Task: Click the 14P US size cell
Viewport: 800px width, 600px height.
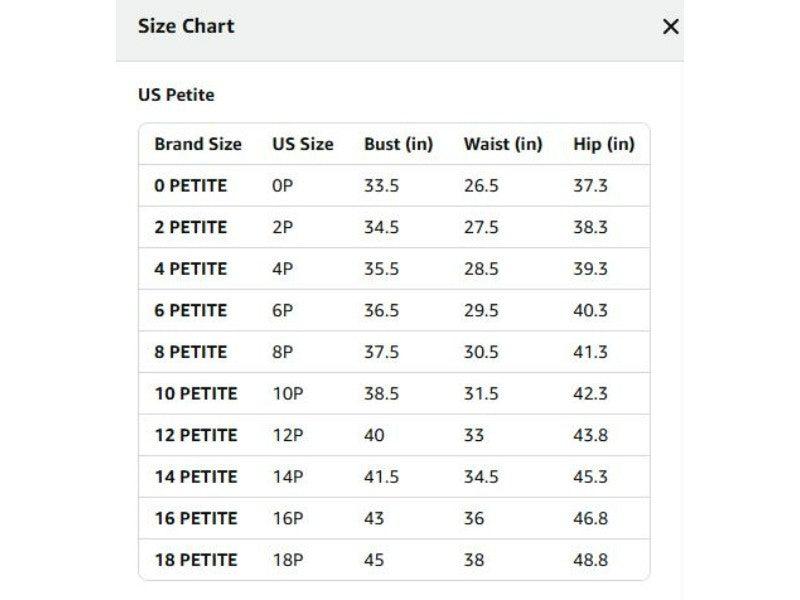Action: coord(288,477)
